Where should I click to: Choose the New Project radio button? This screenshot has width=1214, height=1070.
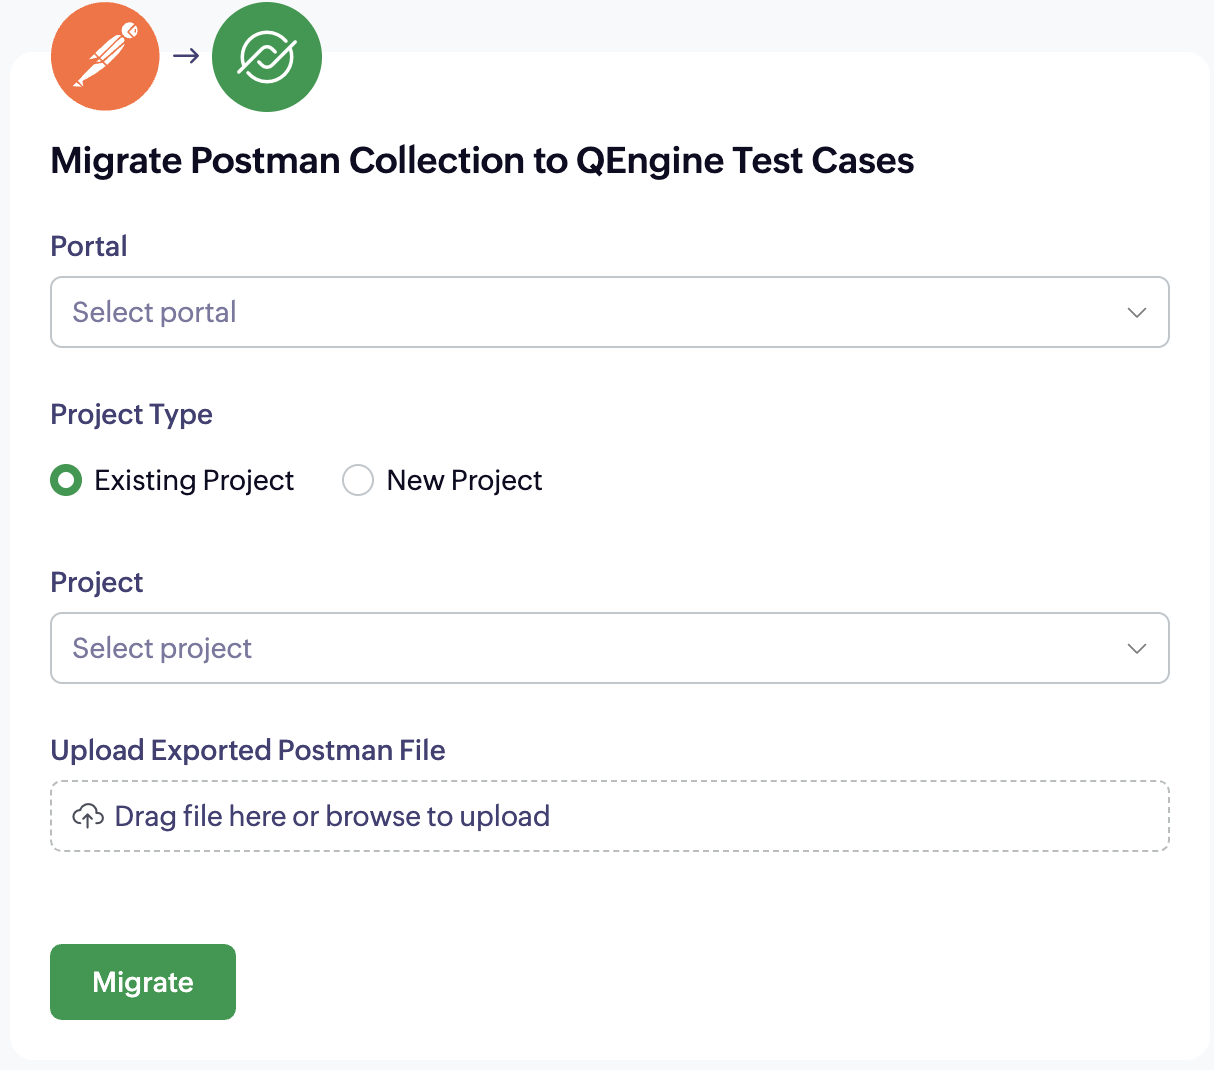click(358, 481)
